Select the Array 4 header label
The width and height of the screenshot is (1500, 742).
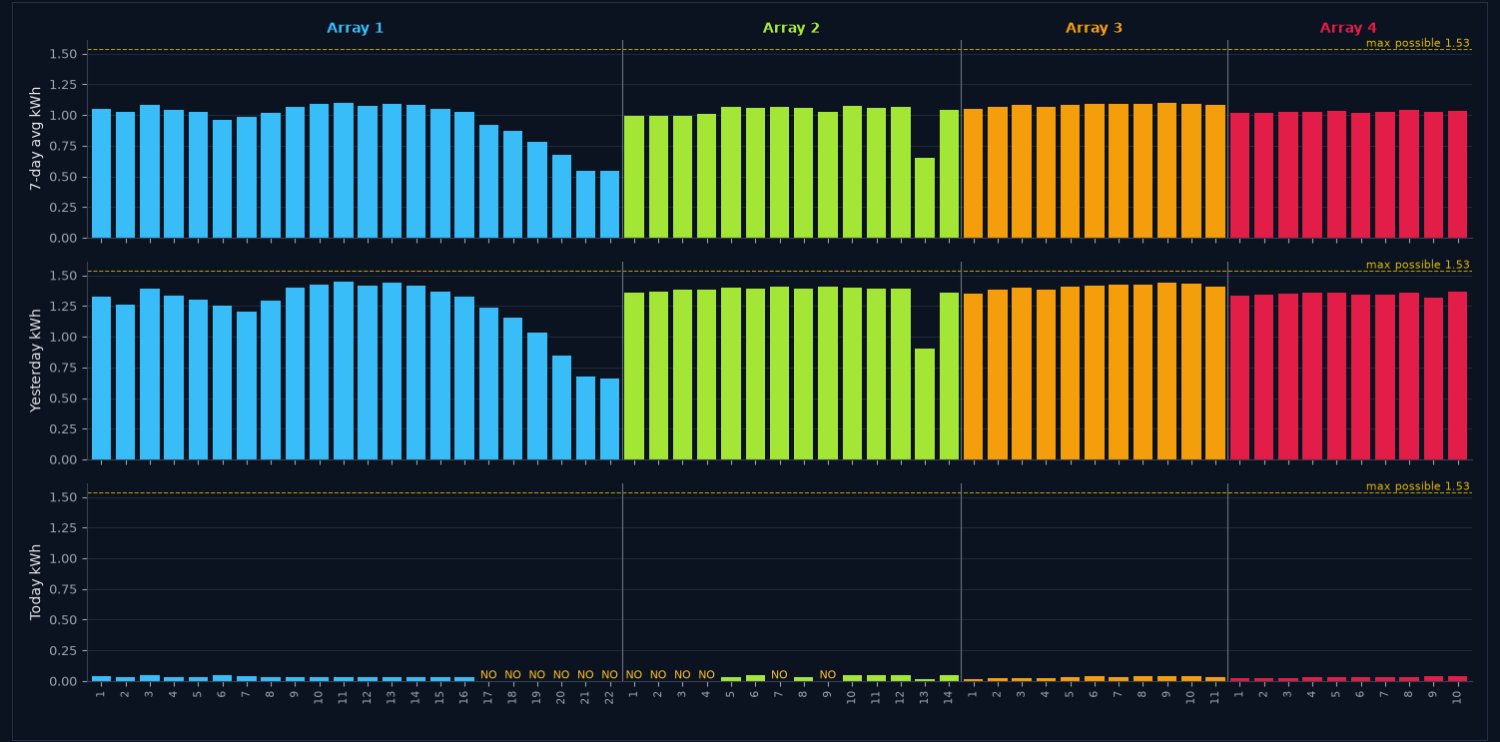1348,28
